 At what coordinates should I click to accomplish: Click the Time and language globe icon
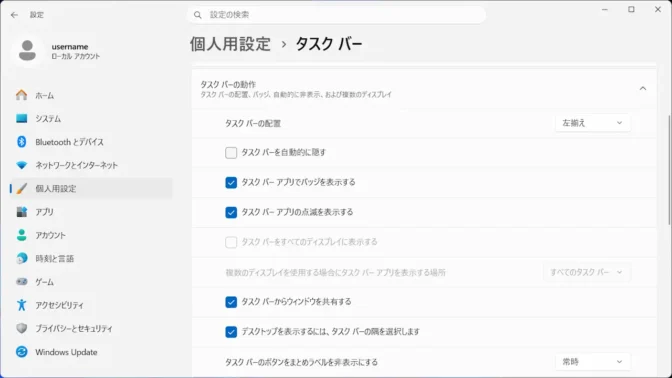pyautogui.click(x=21, y=258)
